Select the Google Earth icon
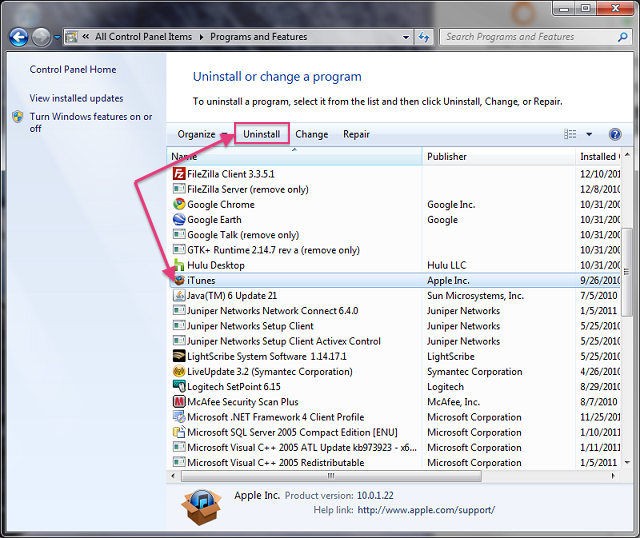Screen dimensions: 640x538 179,220
